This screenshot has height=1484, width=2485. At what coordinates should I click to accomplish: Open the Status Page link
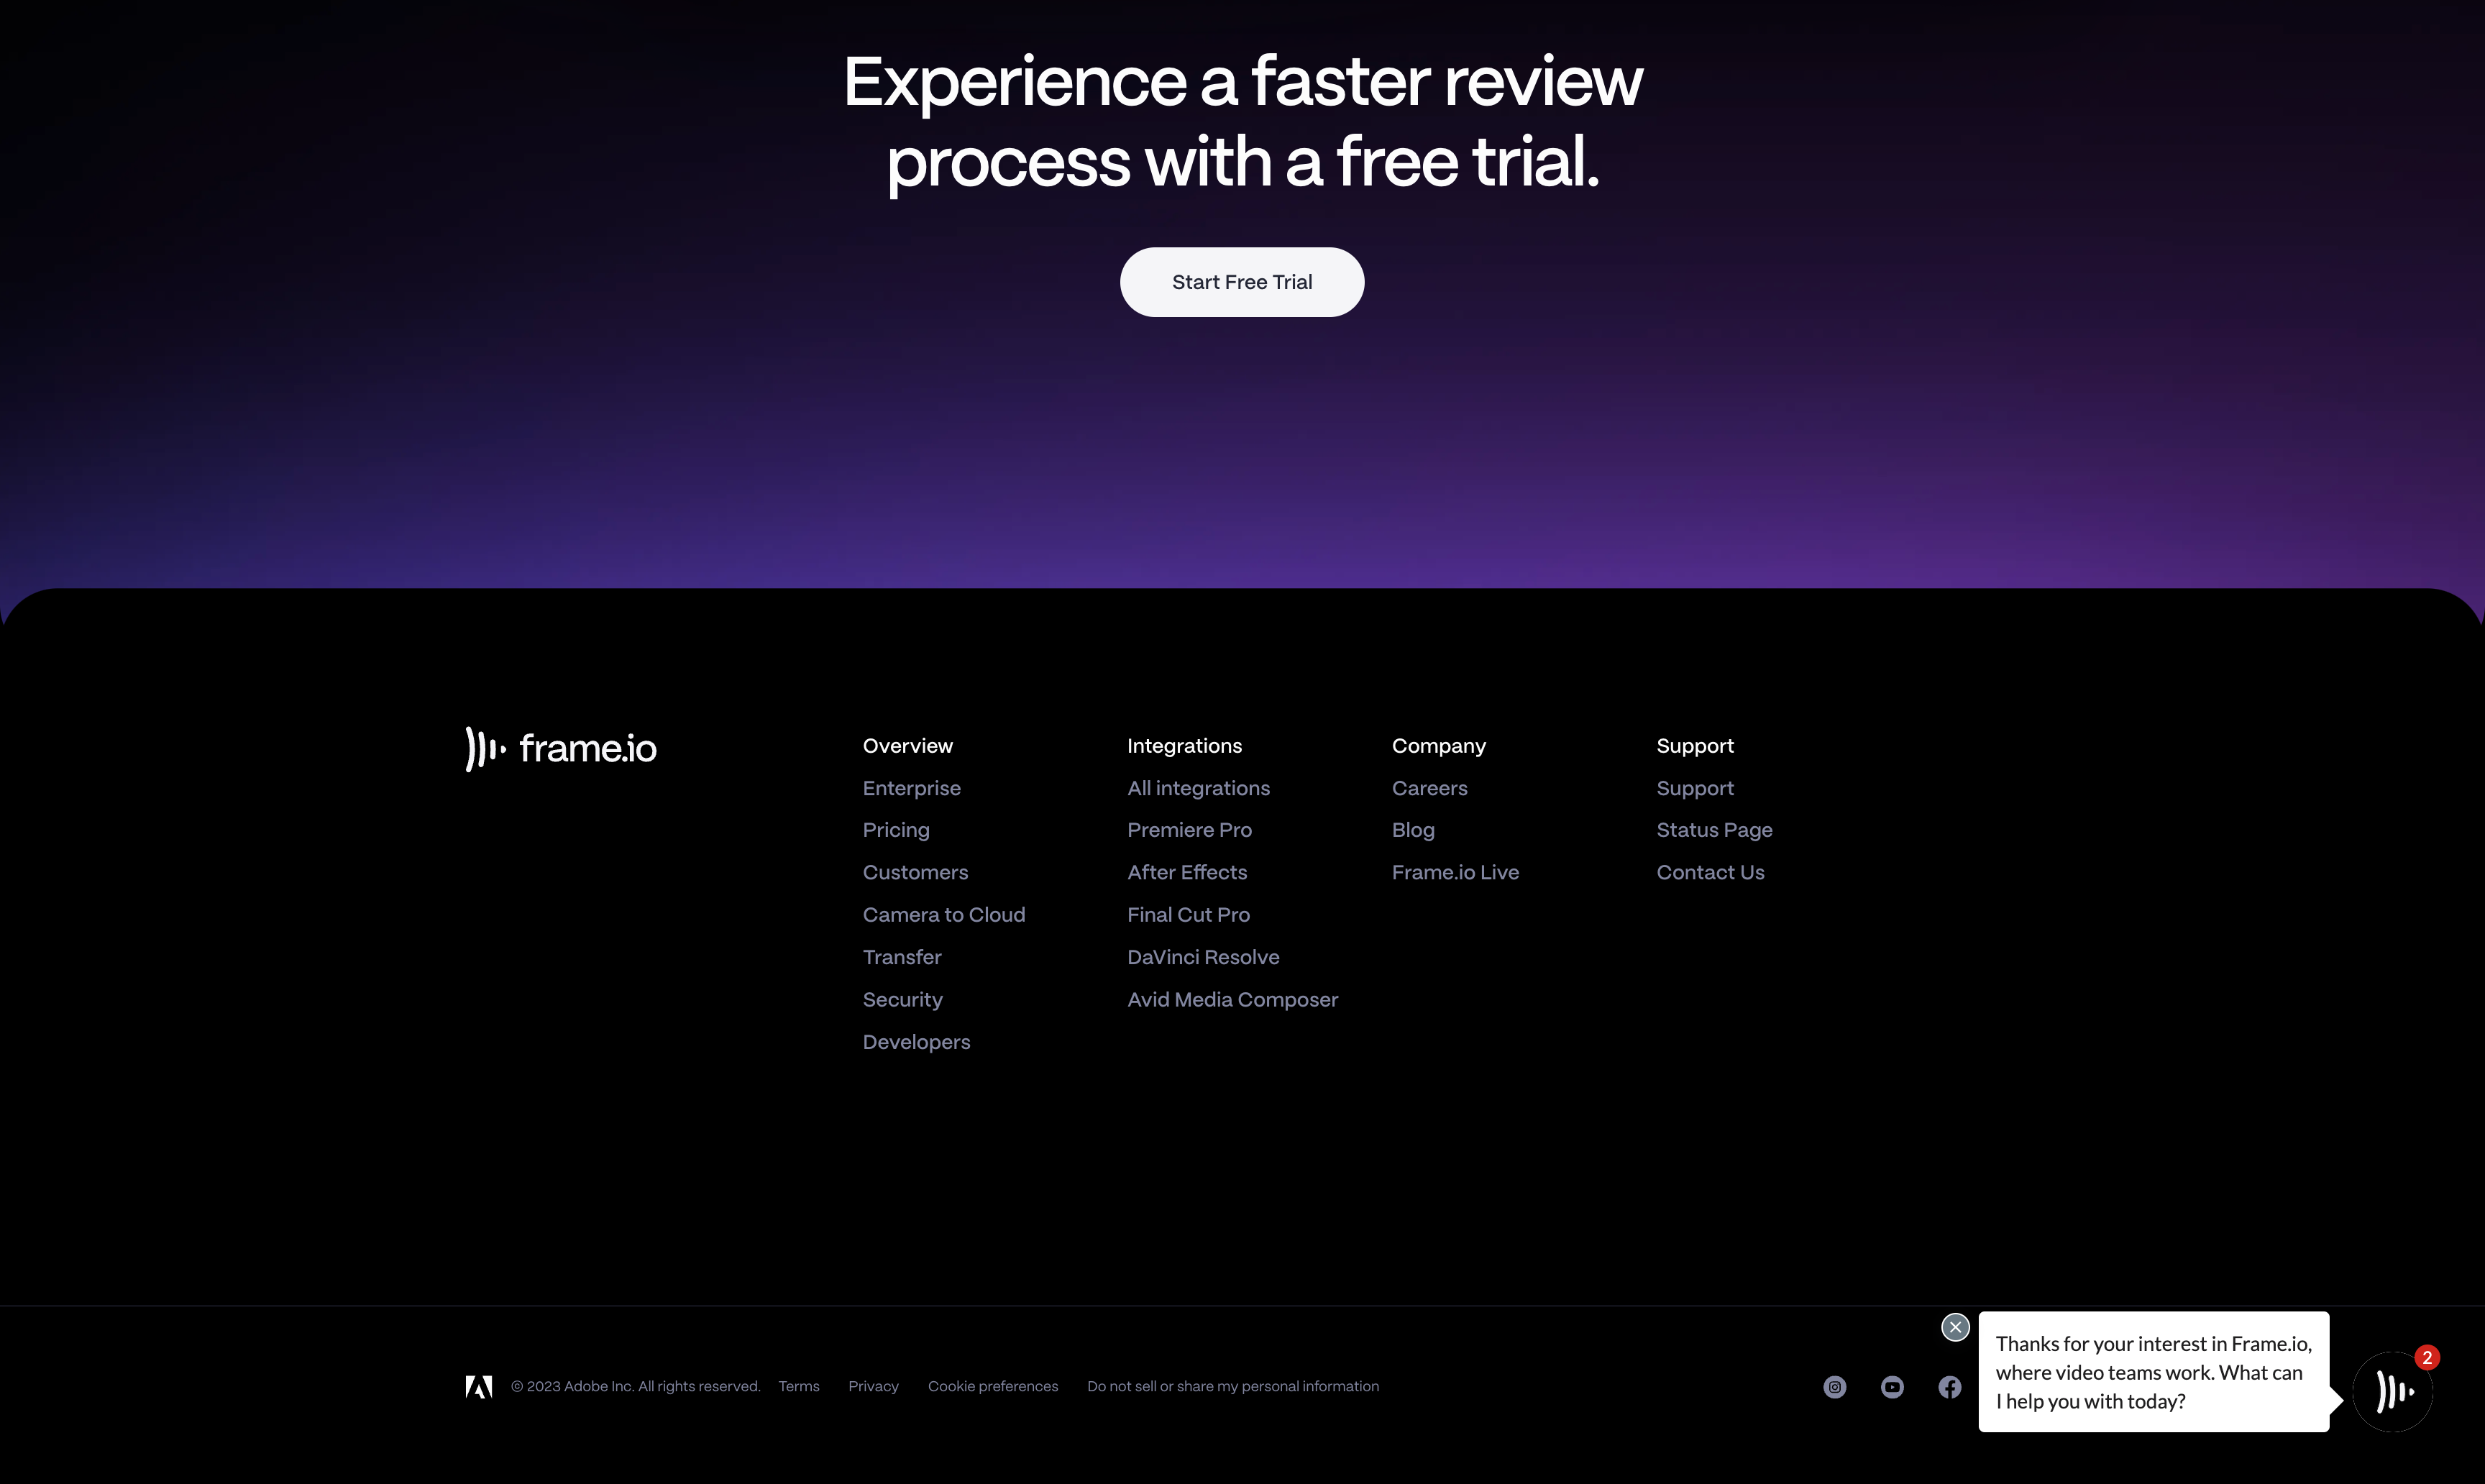pyautogui.click(x=1714, y=830)
